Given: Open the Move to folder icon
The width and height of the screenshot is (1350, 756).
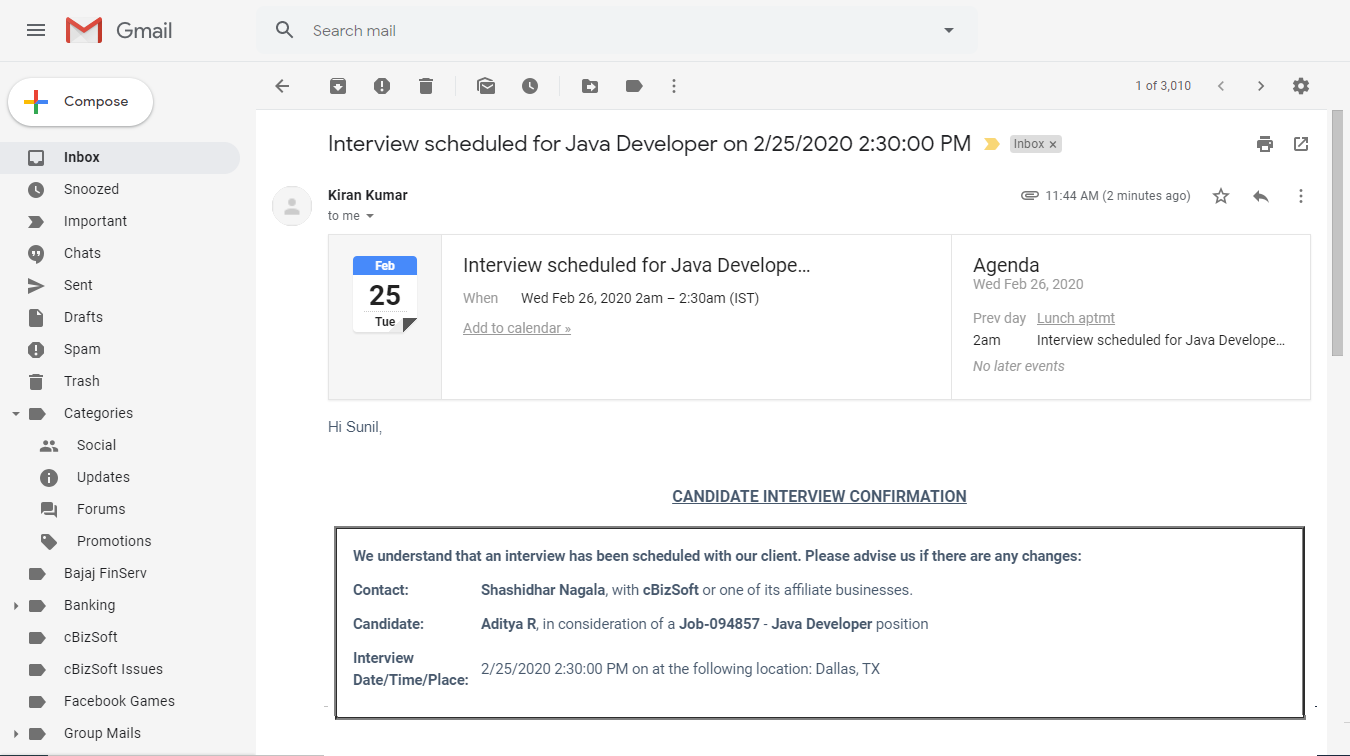Looking at the screenshot, I should tap(590, 86).
